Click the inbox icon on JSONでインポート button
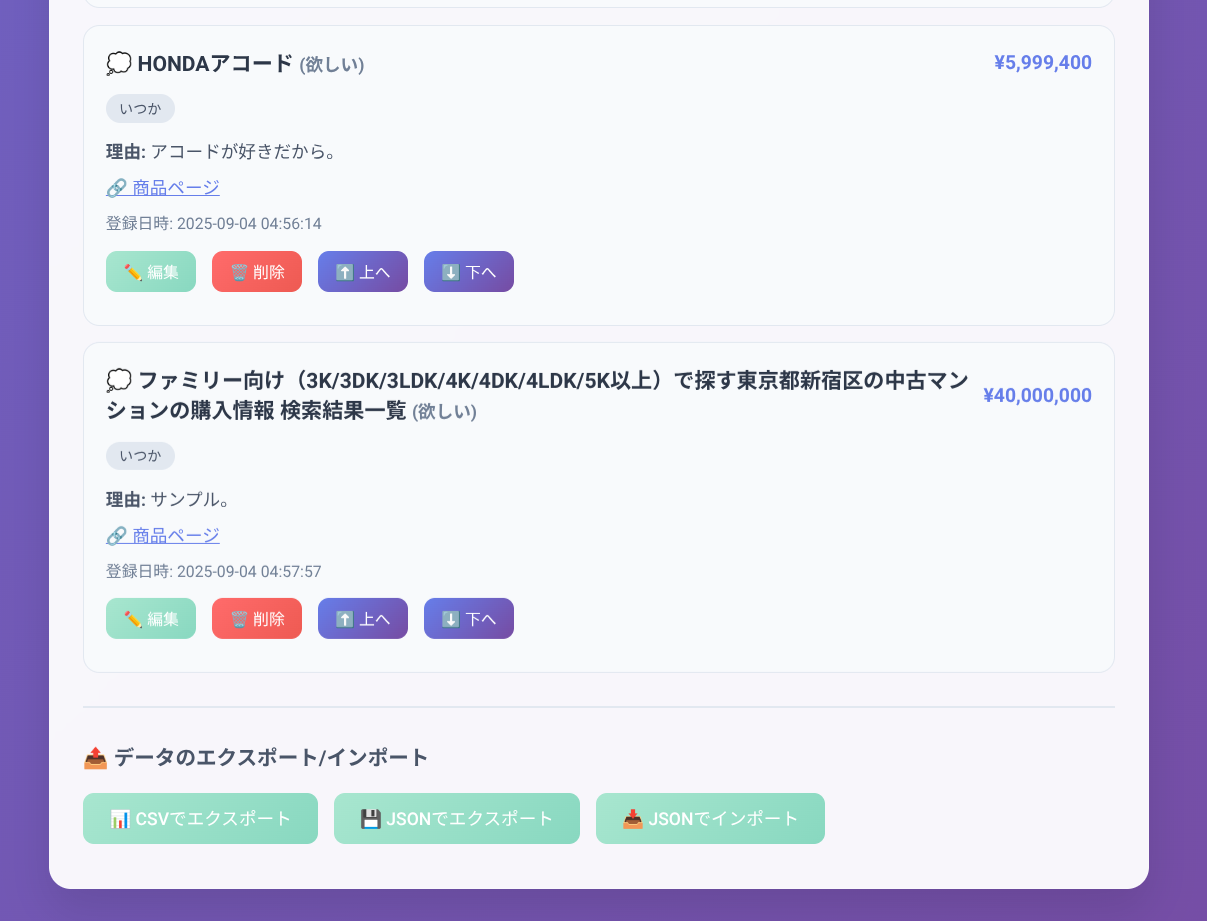 [633, 818]
